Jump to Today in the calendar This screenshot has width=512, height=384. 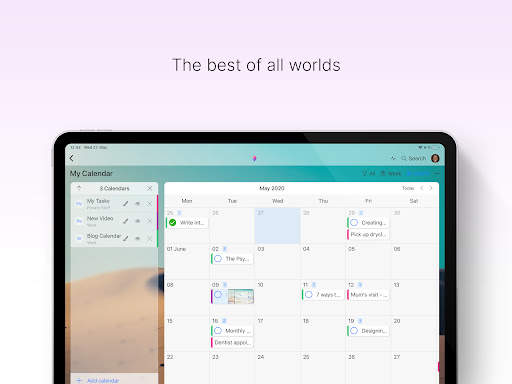(408, 188)
